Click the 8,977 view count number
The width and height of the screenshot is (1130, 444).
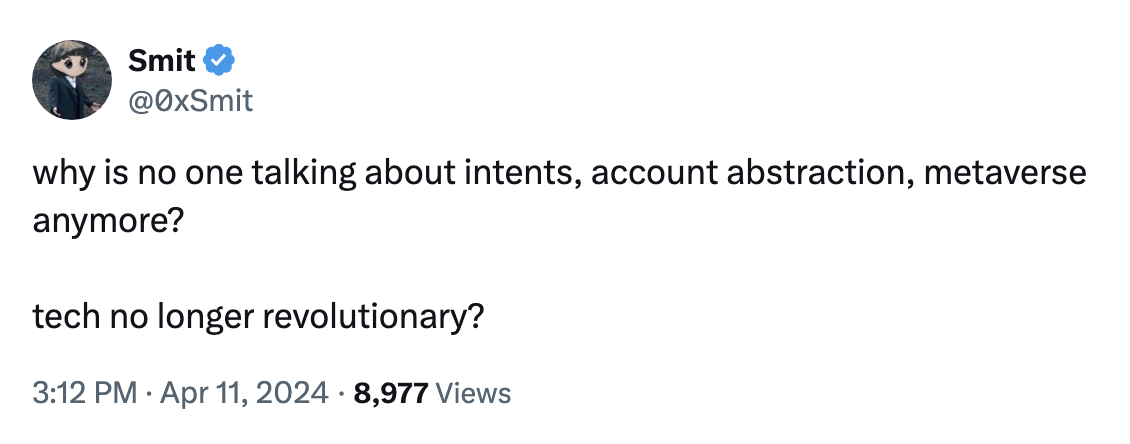click(391, 394)
